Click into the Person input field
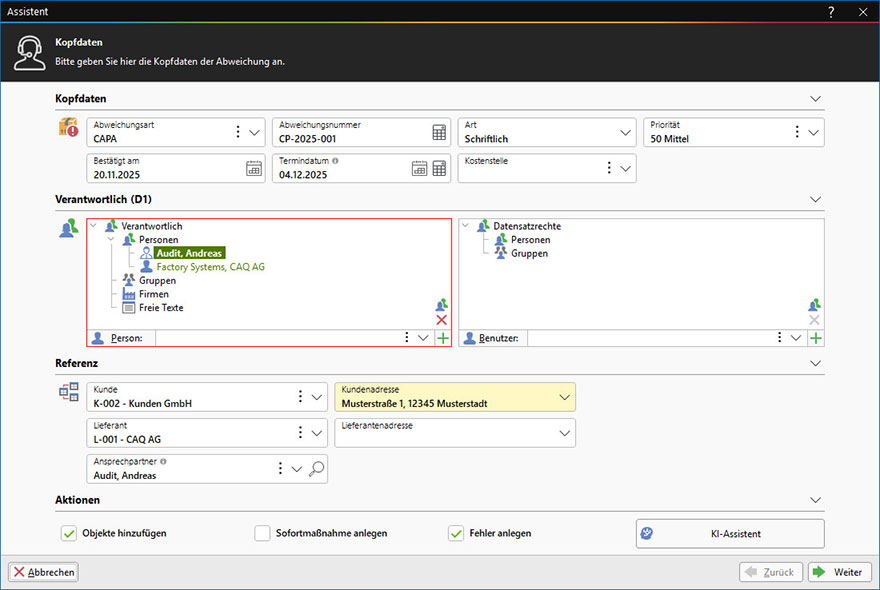This screenshot has height=590, width=880. (275, 339)
